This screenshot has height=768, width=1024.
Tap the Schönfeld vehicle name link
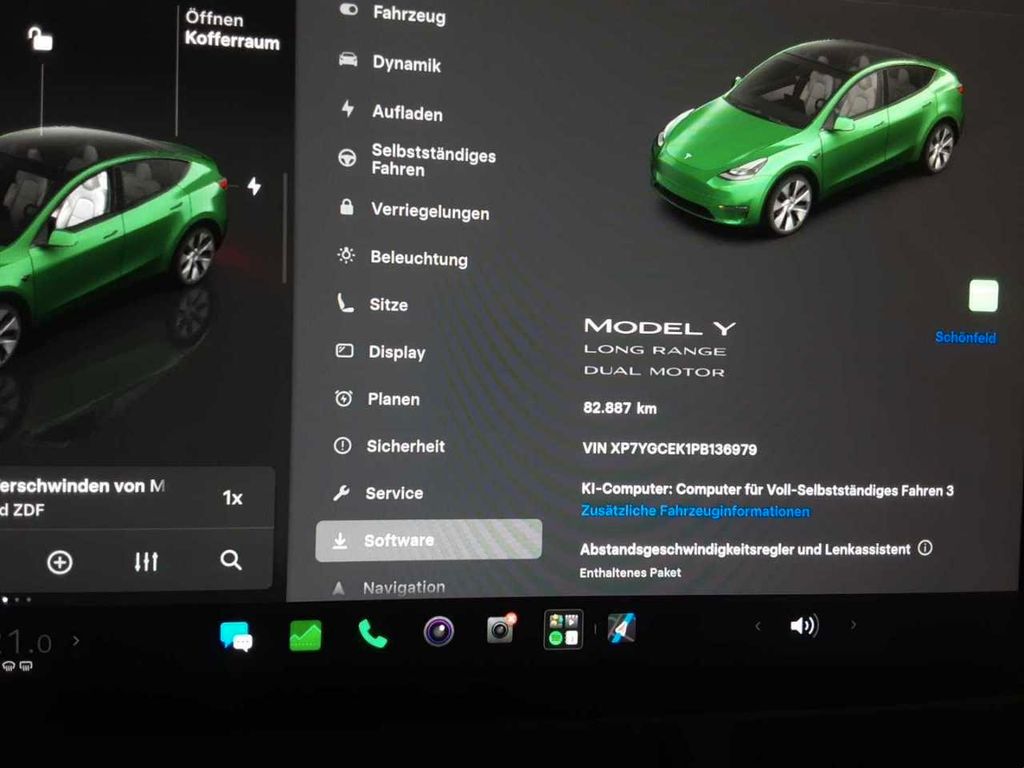pyautogui.click(x=965, y=338)
